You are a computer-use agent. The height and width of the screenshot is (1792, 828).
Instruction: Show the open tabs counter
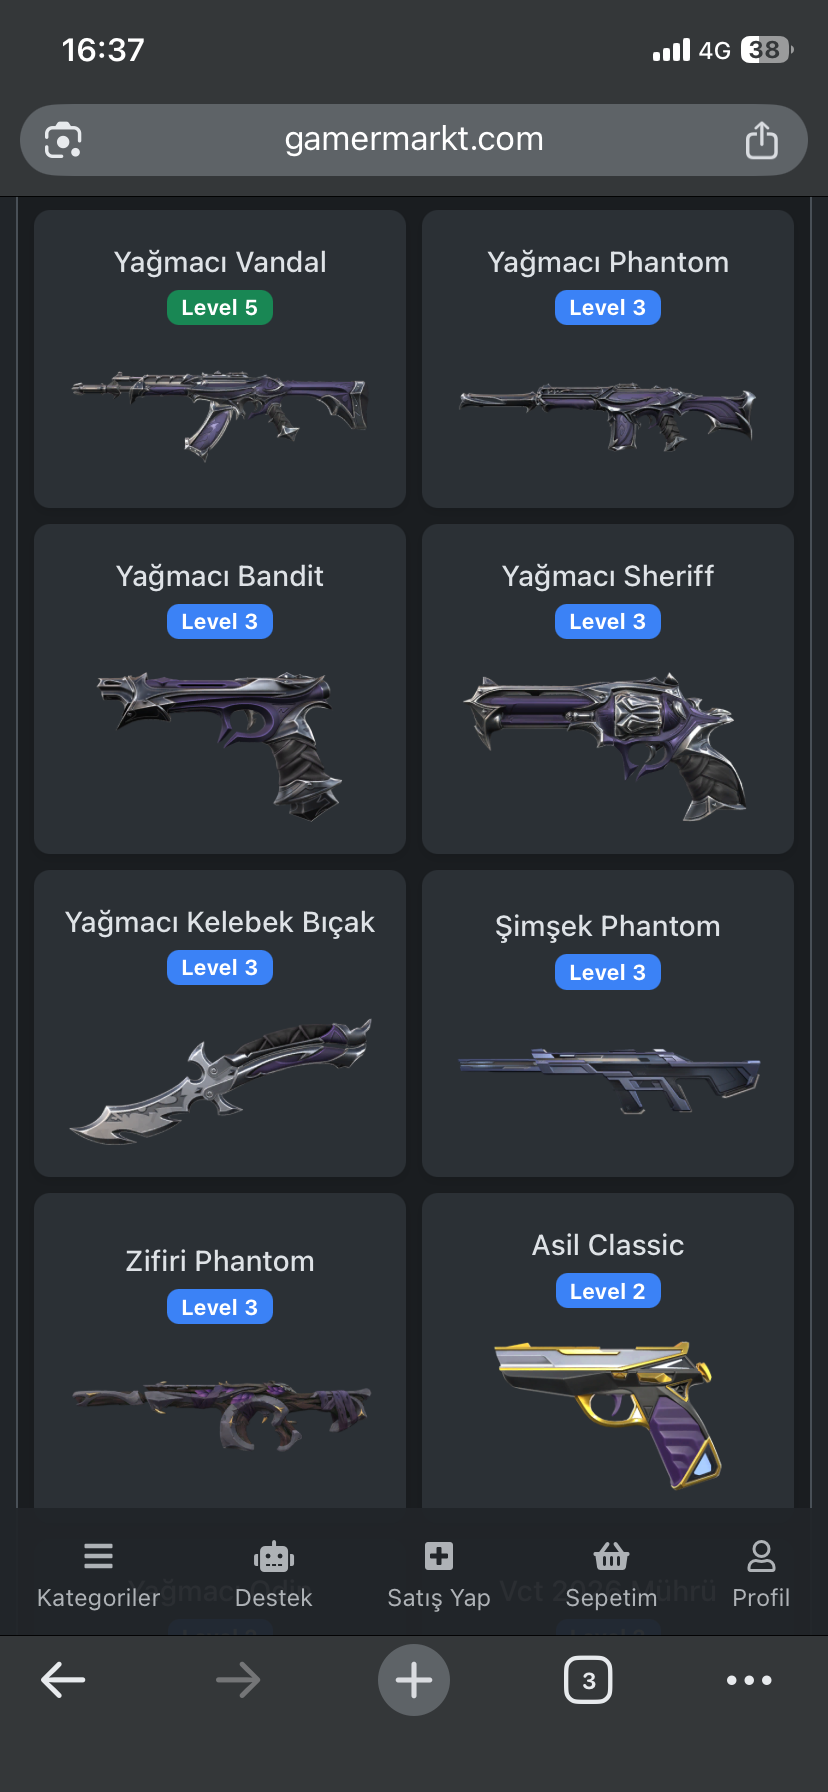pos(588,1680)
